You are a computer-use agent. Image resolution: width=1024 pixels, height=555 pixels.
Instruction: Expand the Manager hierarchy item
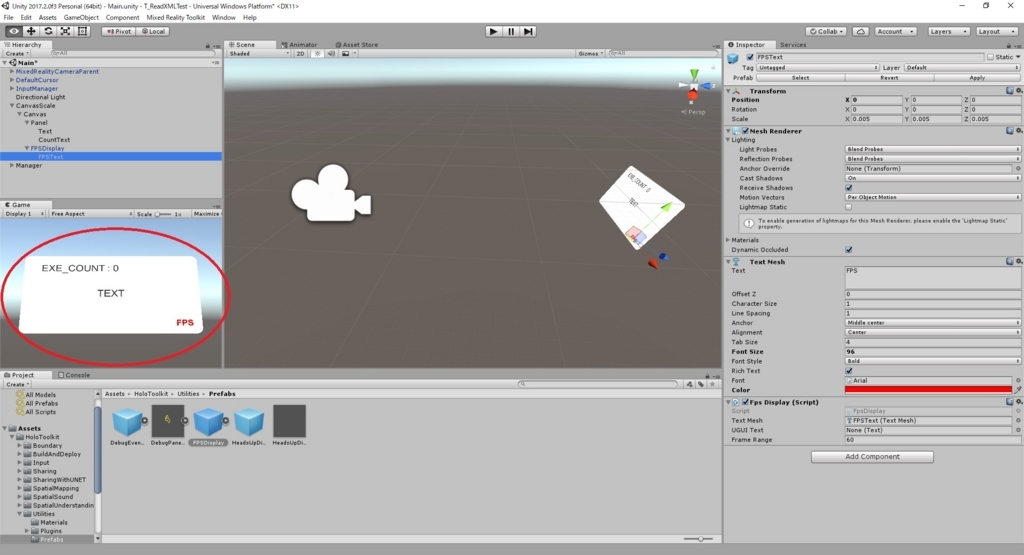point(12,166)
